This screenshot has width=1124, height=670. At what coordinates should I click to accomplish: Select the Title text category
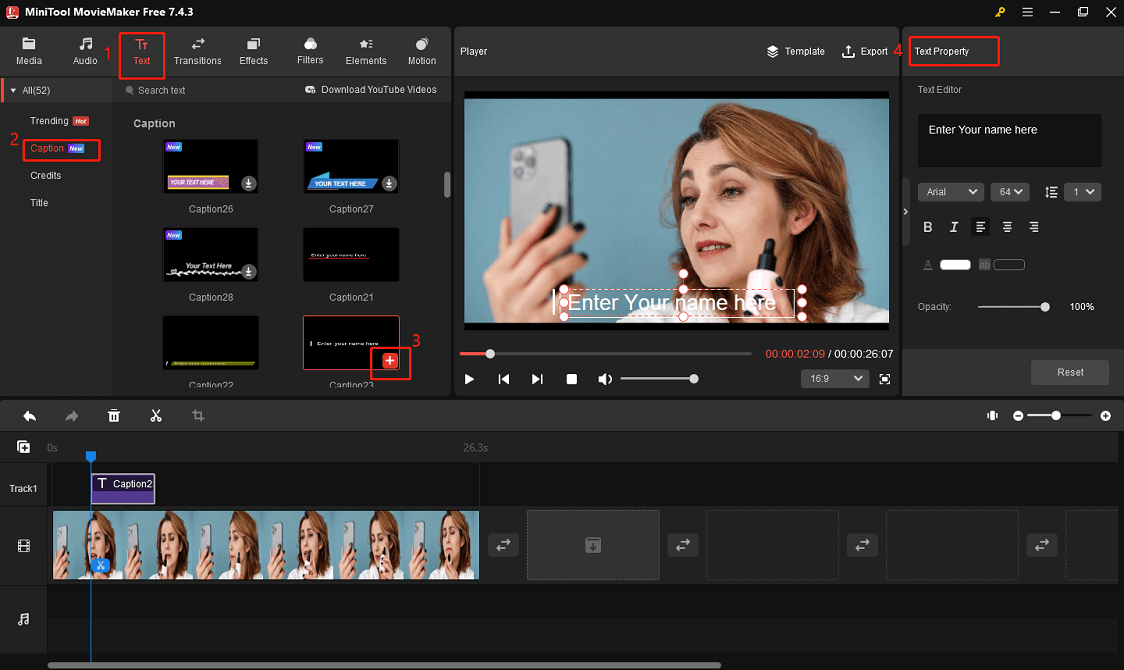click(39, 203)
